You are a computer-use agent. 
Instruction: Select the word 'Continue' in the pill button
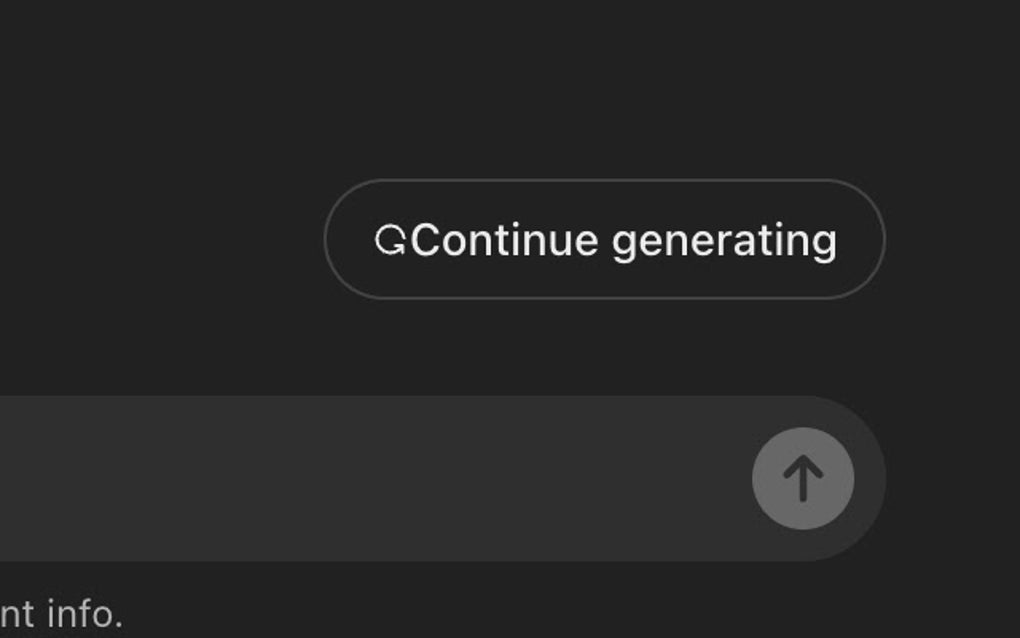click(x=504, y=240)
